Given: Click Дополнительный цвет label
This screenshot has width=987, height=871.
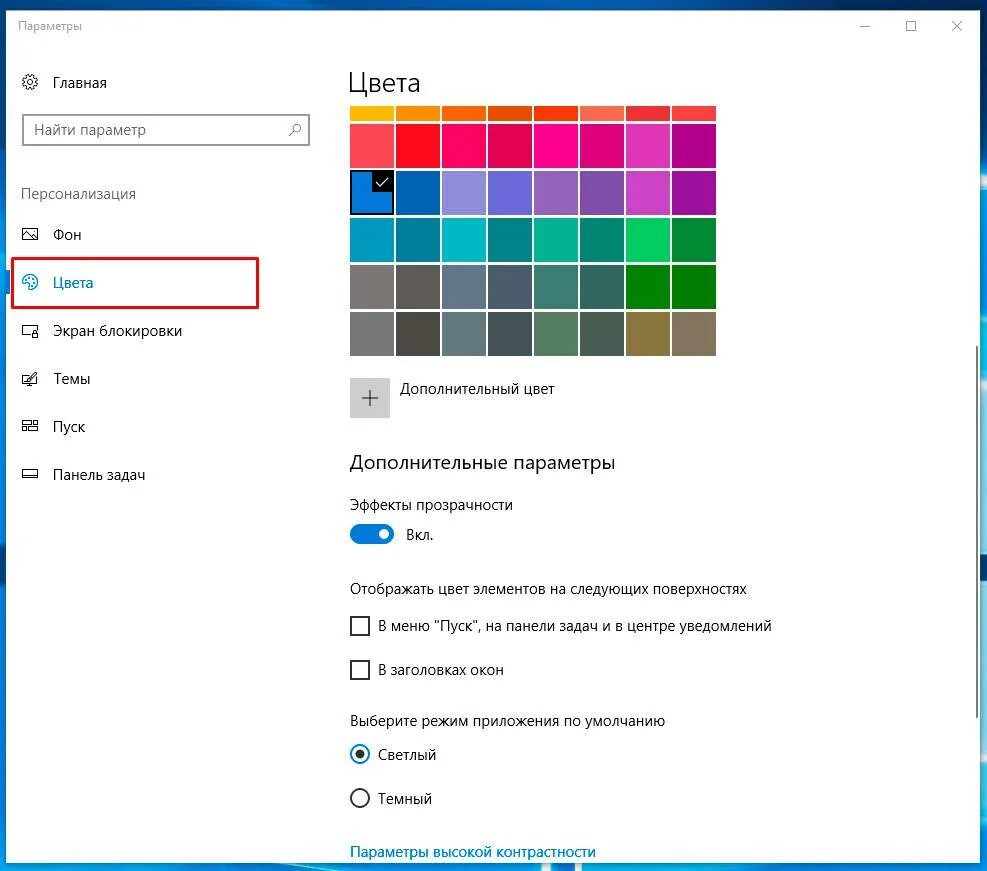Looking at the screenshot, I should click(477, 389).
